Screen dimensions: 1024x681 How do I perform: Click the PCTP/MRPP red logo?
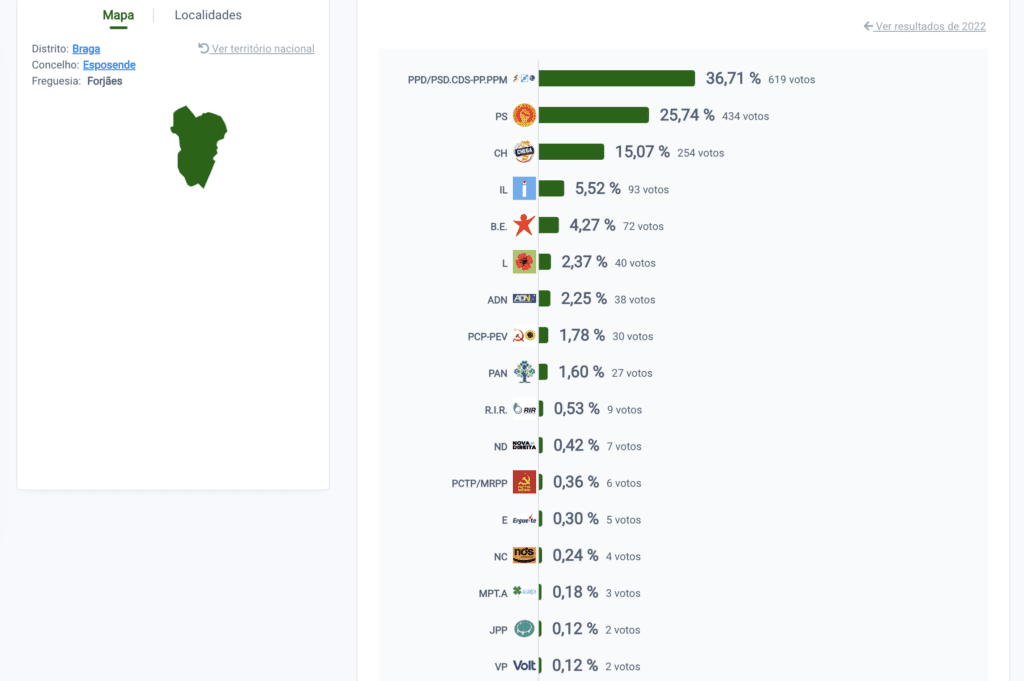pos(524,482)
